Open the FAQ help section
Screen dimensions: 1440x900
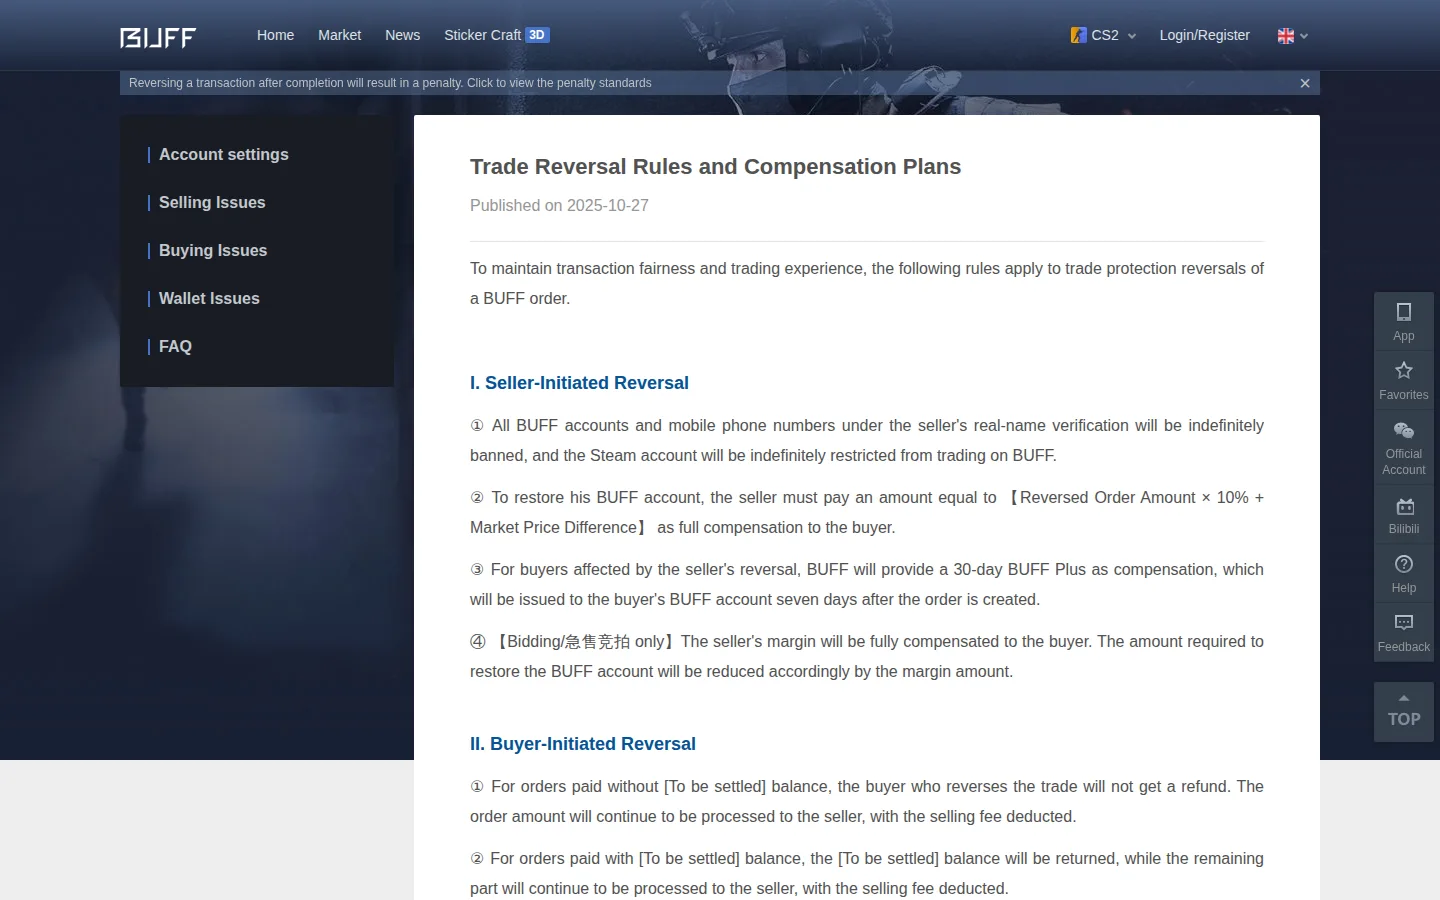(175, 347)
